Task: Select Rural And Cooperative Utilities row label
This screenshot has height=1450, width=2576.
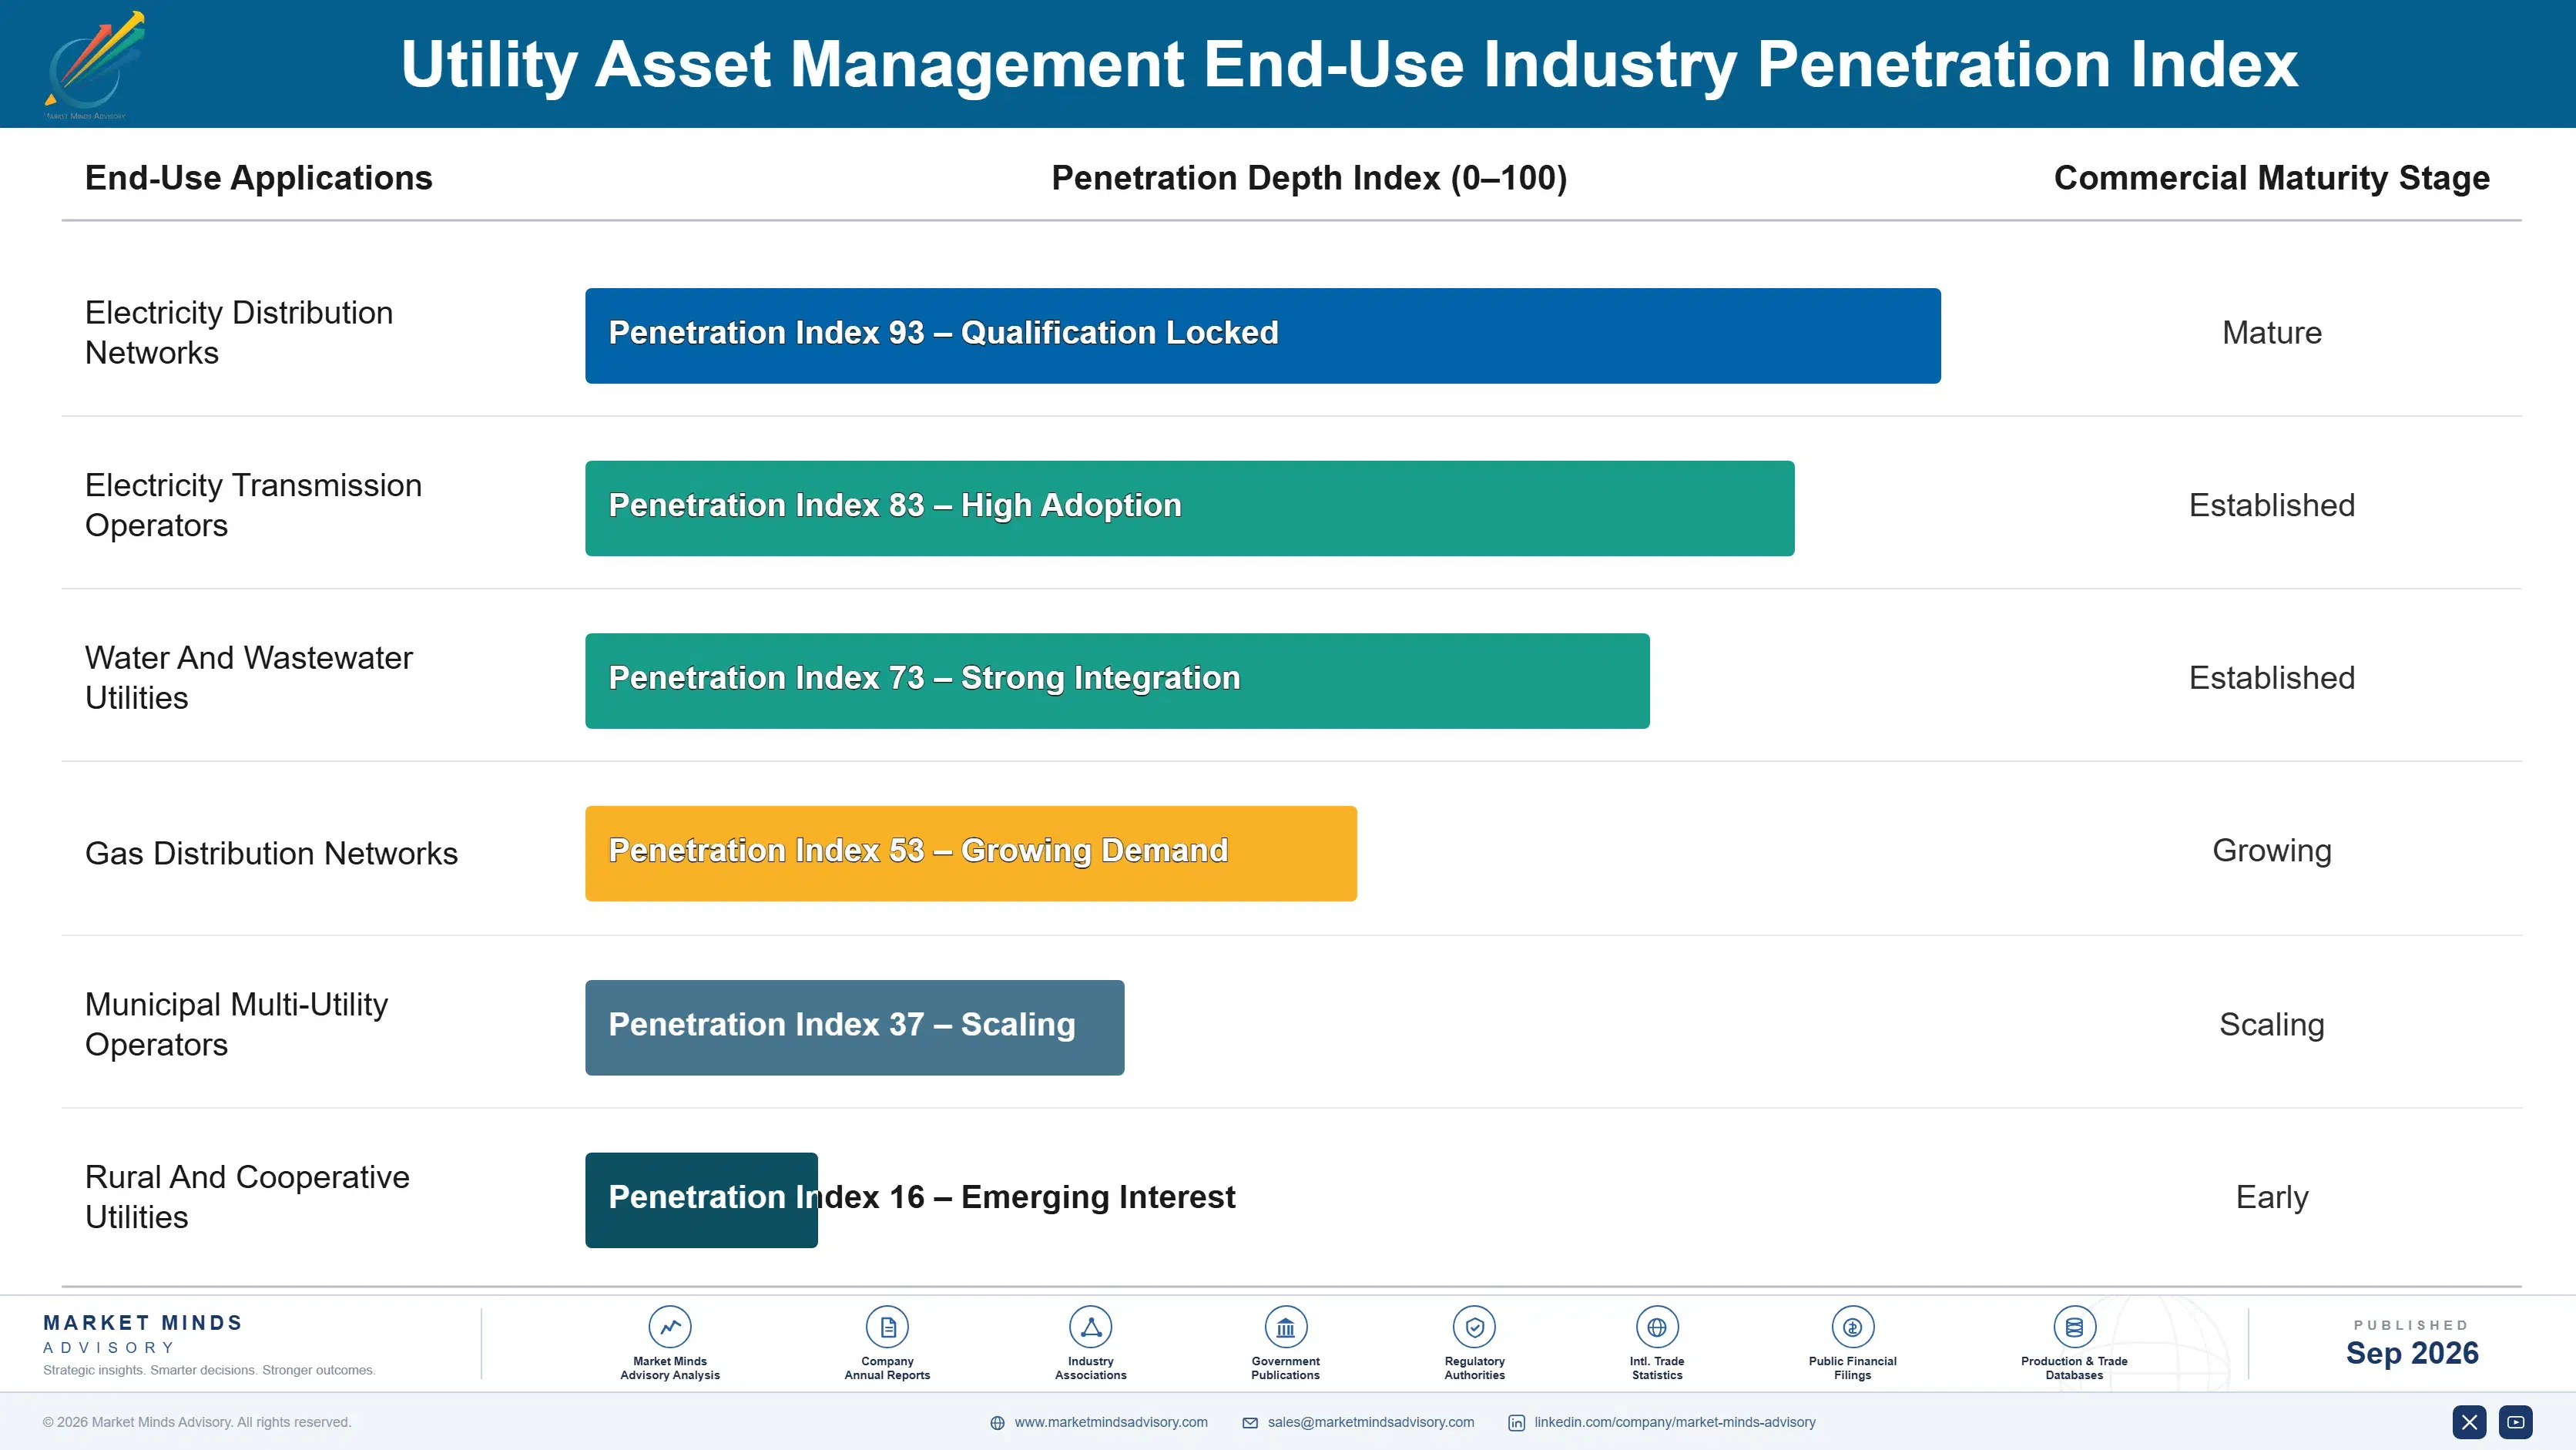Action: pos(247,1196)
